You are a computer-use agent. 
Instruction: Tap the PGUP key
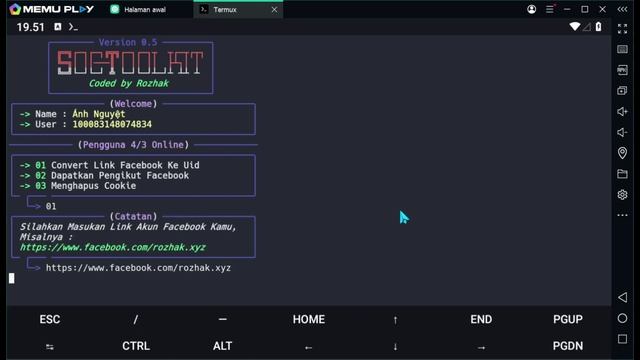[x=568, y=319]
